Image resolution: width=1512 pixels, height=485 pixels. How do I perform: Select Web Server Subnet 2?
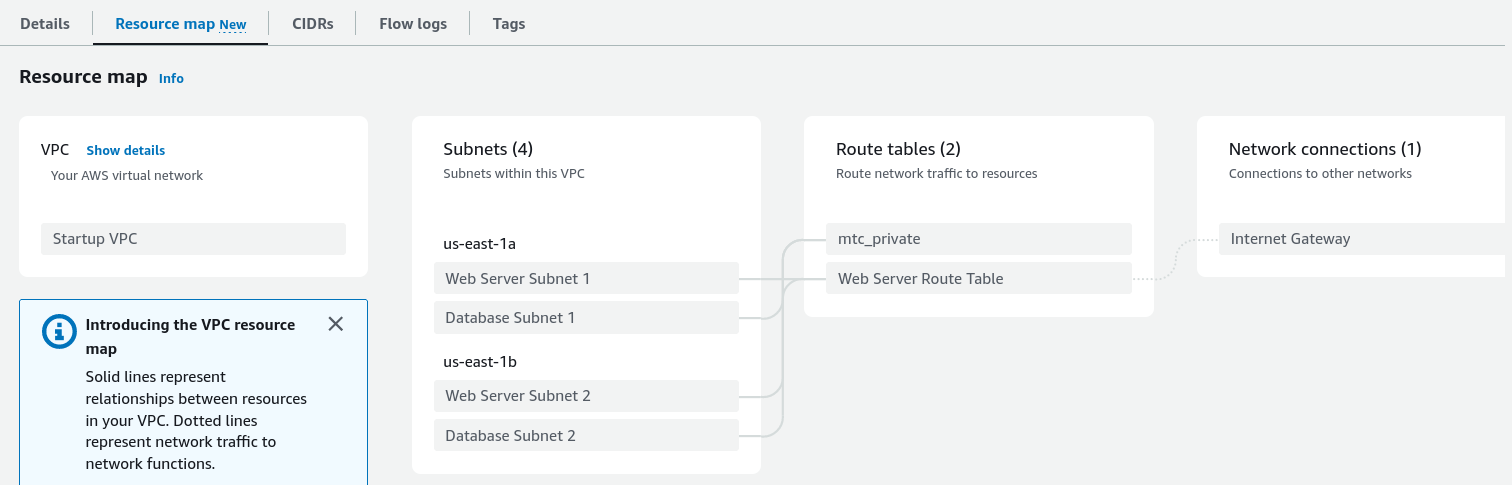click(x=586, y=395)
